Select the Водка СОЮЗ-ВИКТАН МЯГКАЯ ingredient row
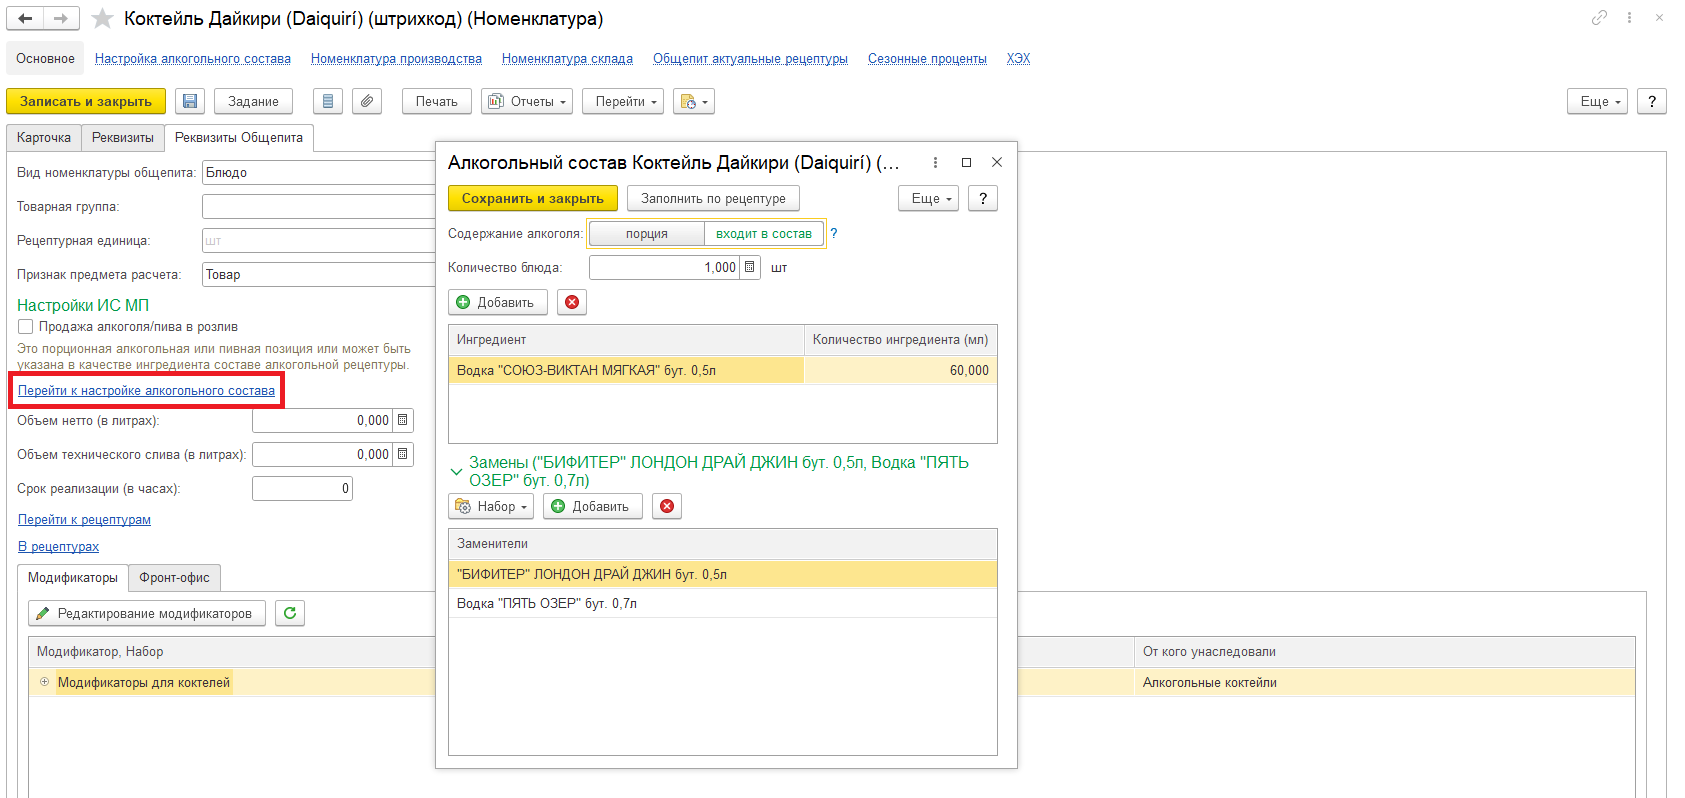This screenshot has height=798, width=1685. coord(723,370)
